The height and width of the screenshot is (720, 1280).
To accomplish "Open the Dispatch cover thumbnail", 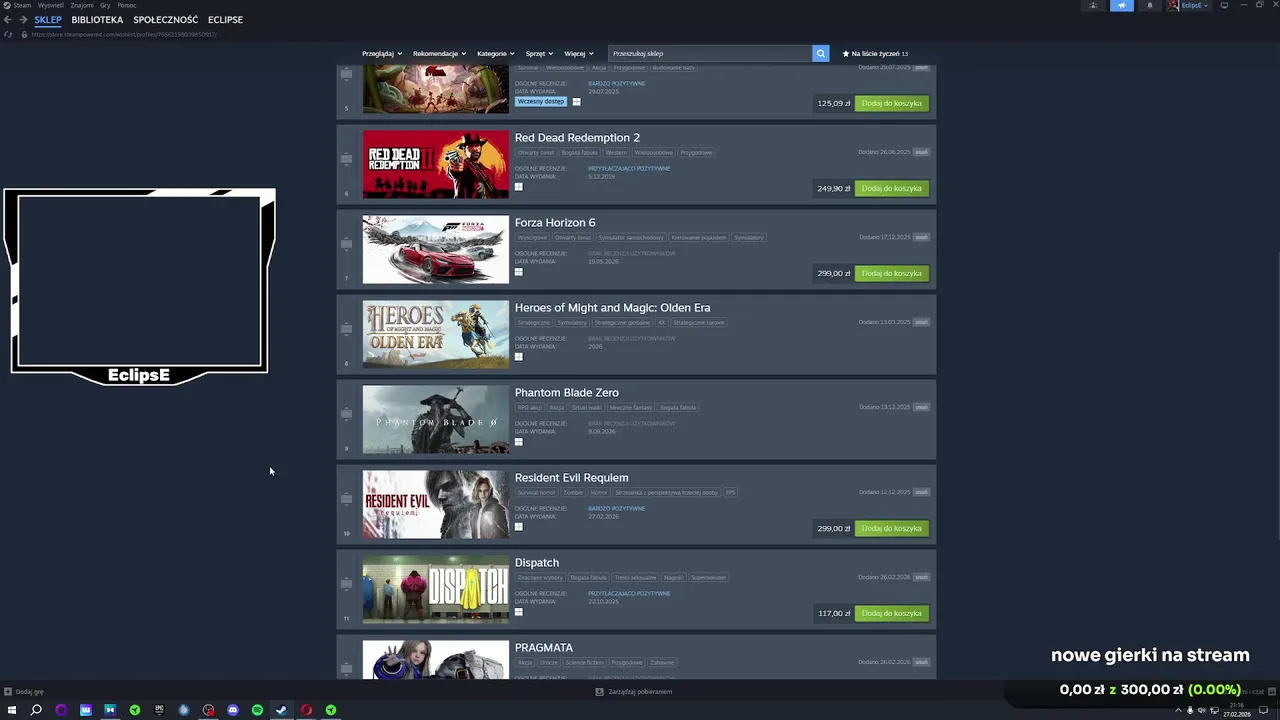I will tap(435, 589).
